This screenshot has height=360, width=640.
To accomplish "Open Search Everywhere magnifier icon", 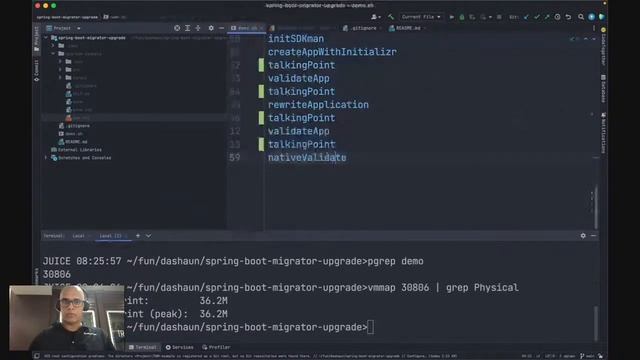I will click(x=581, y=17).
